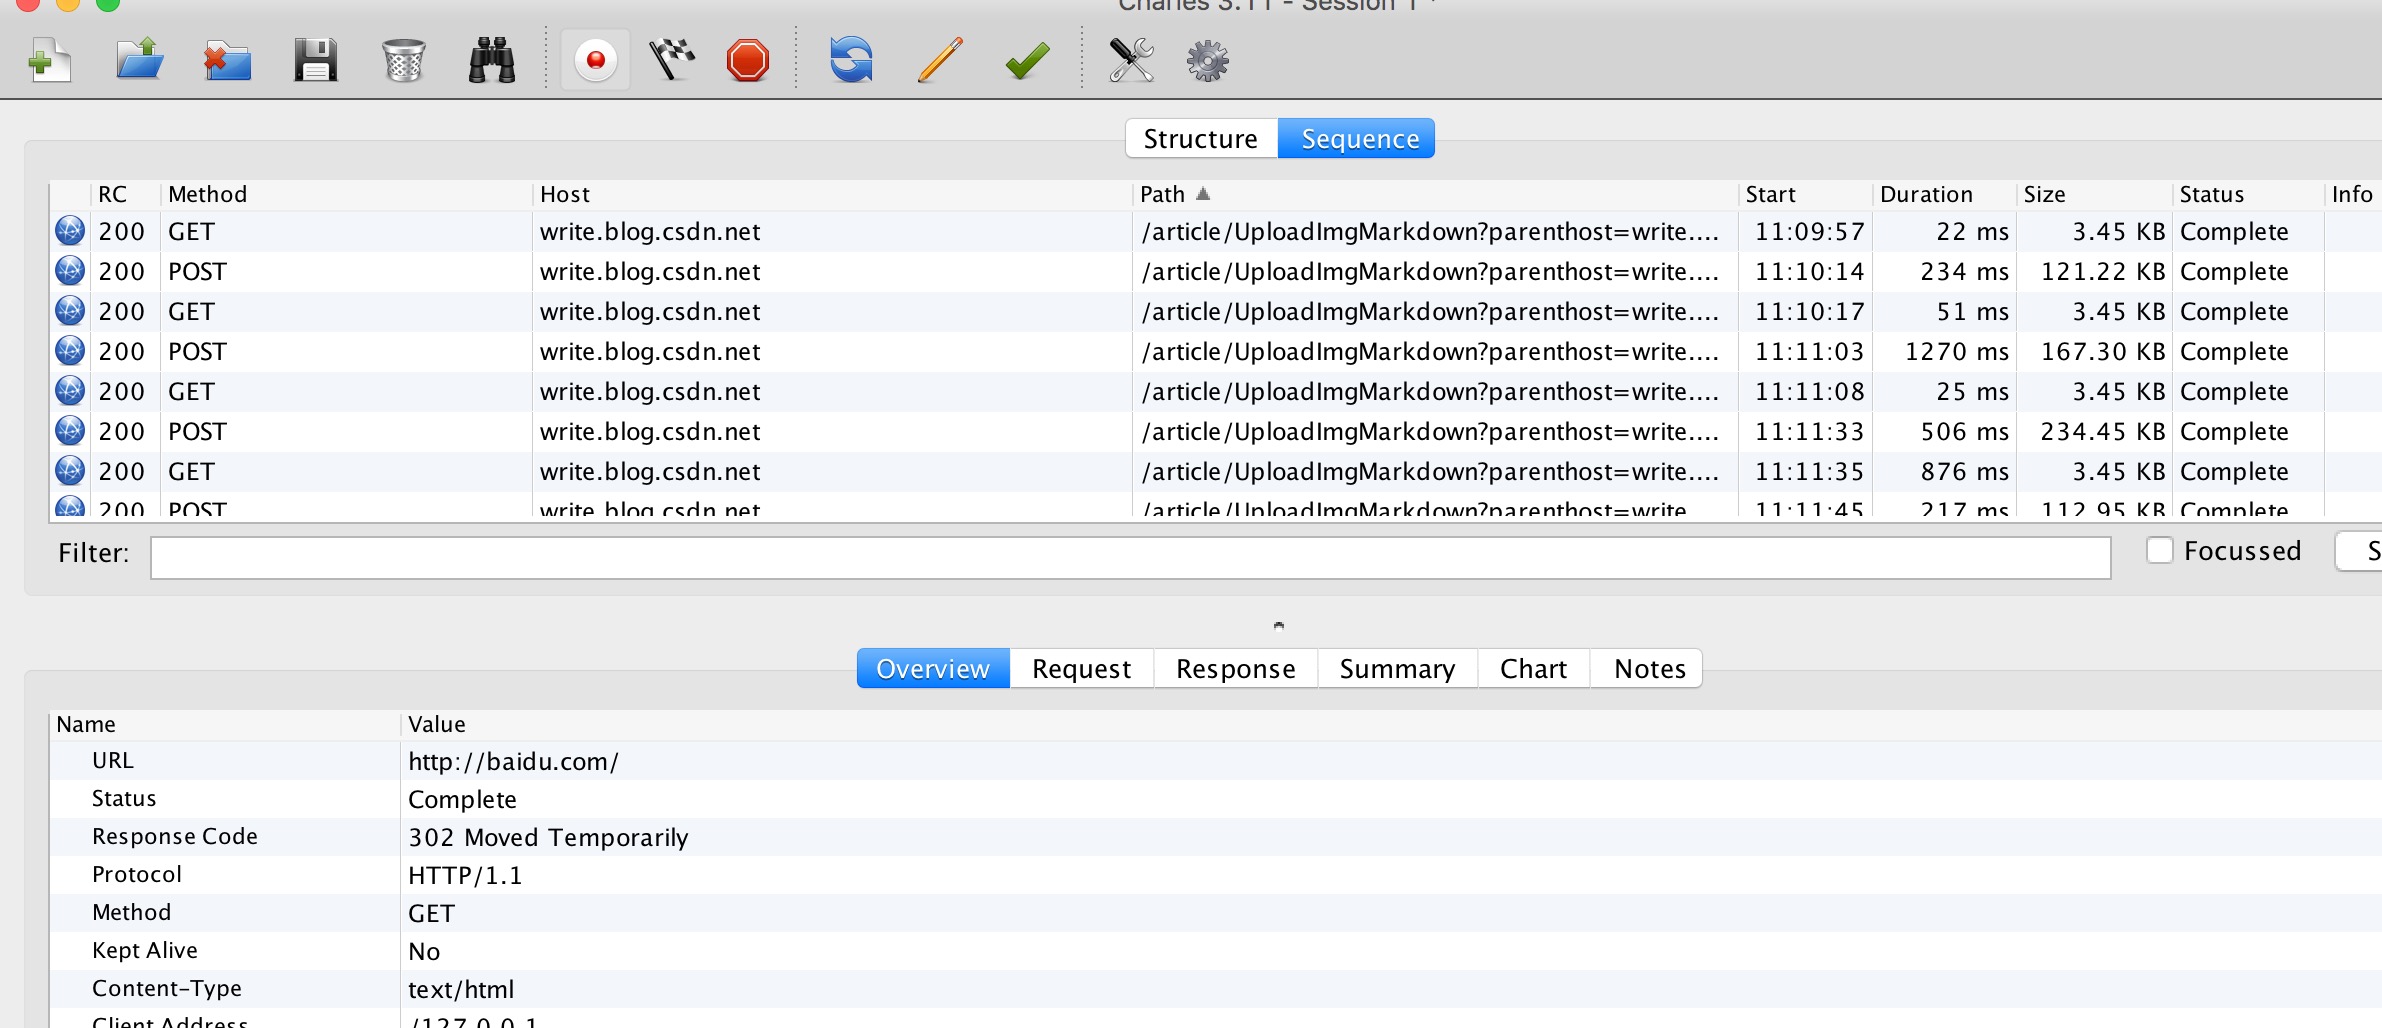Viewport: 2382px width, 1028px height.
Task: Open Find with binoculars icon
Action: tap(492, 60)
